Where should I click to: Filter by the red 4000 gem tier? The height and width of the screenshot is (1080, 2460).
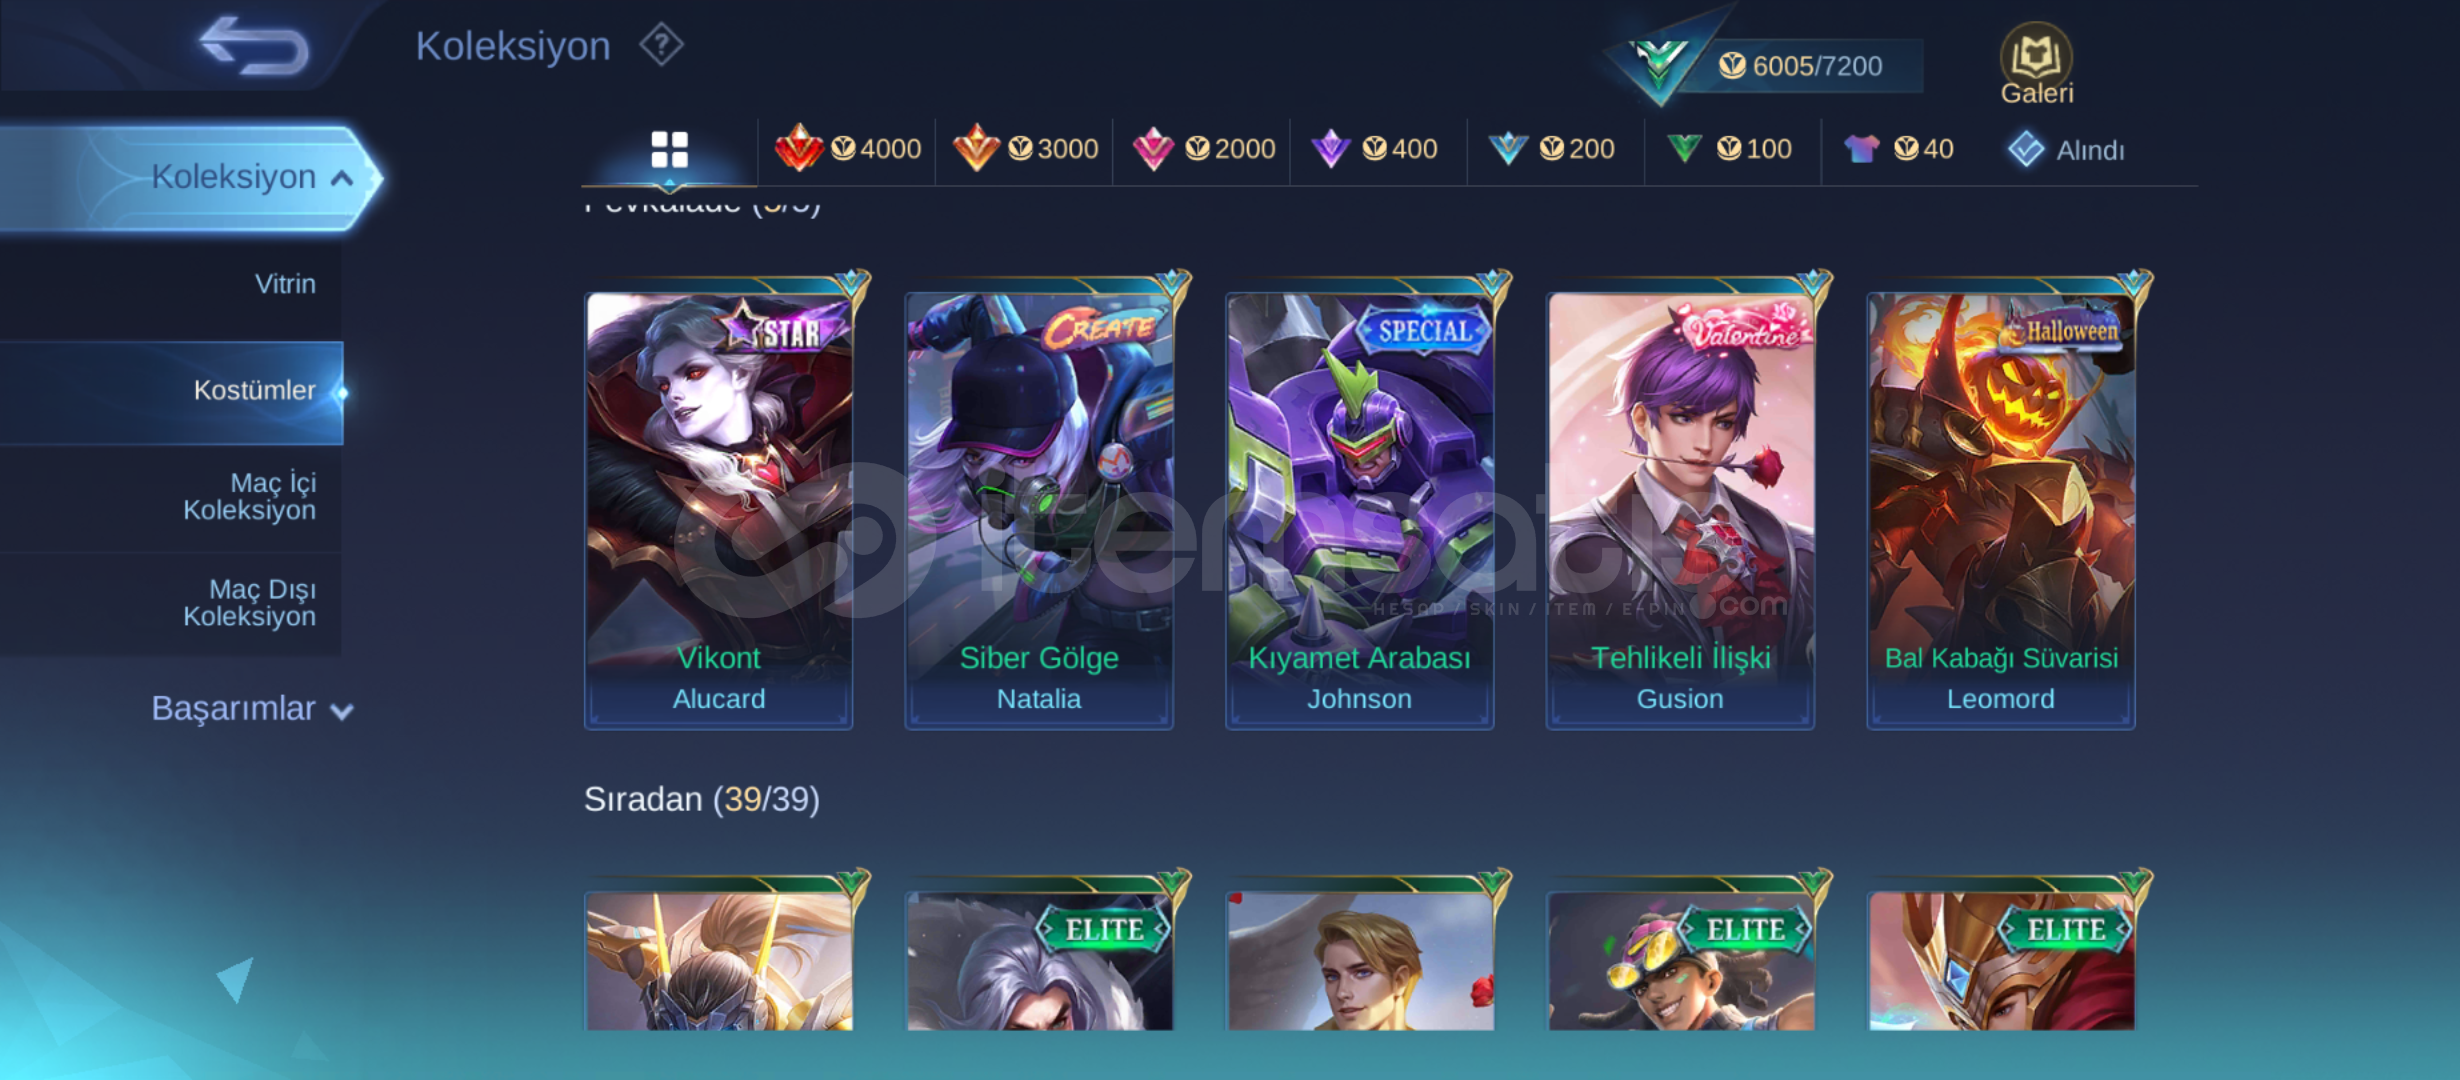point(847,149)
